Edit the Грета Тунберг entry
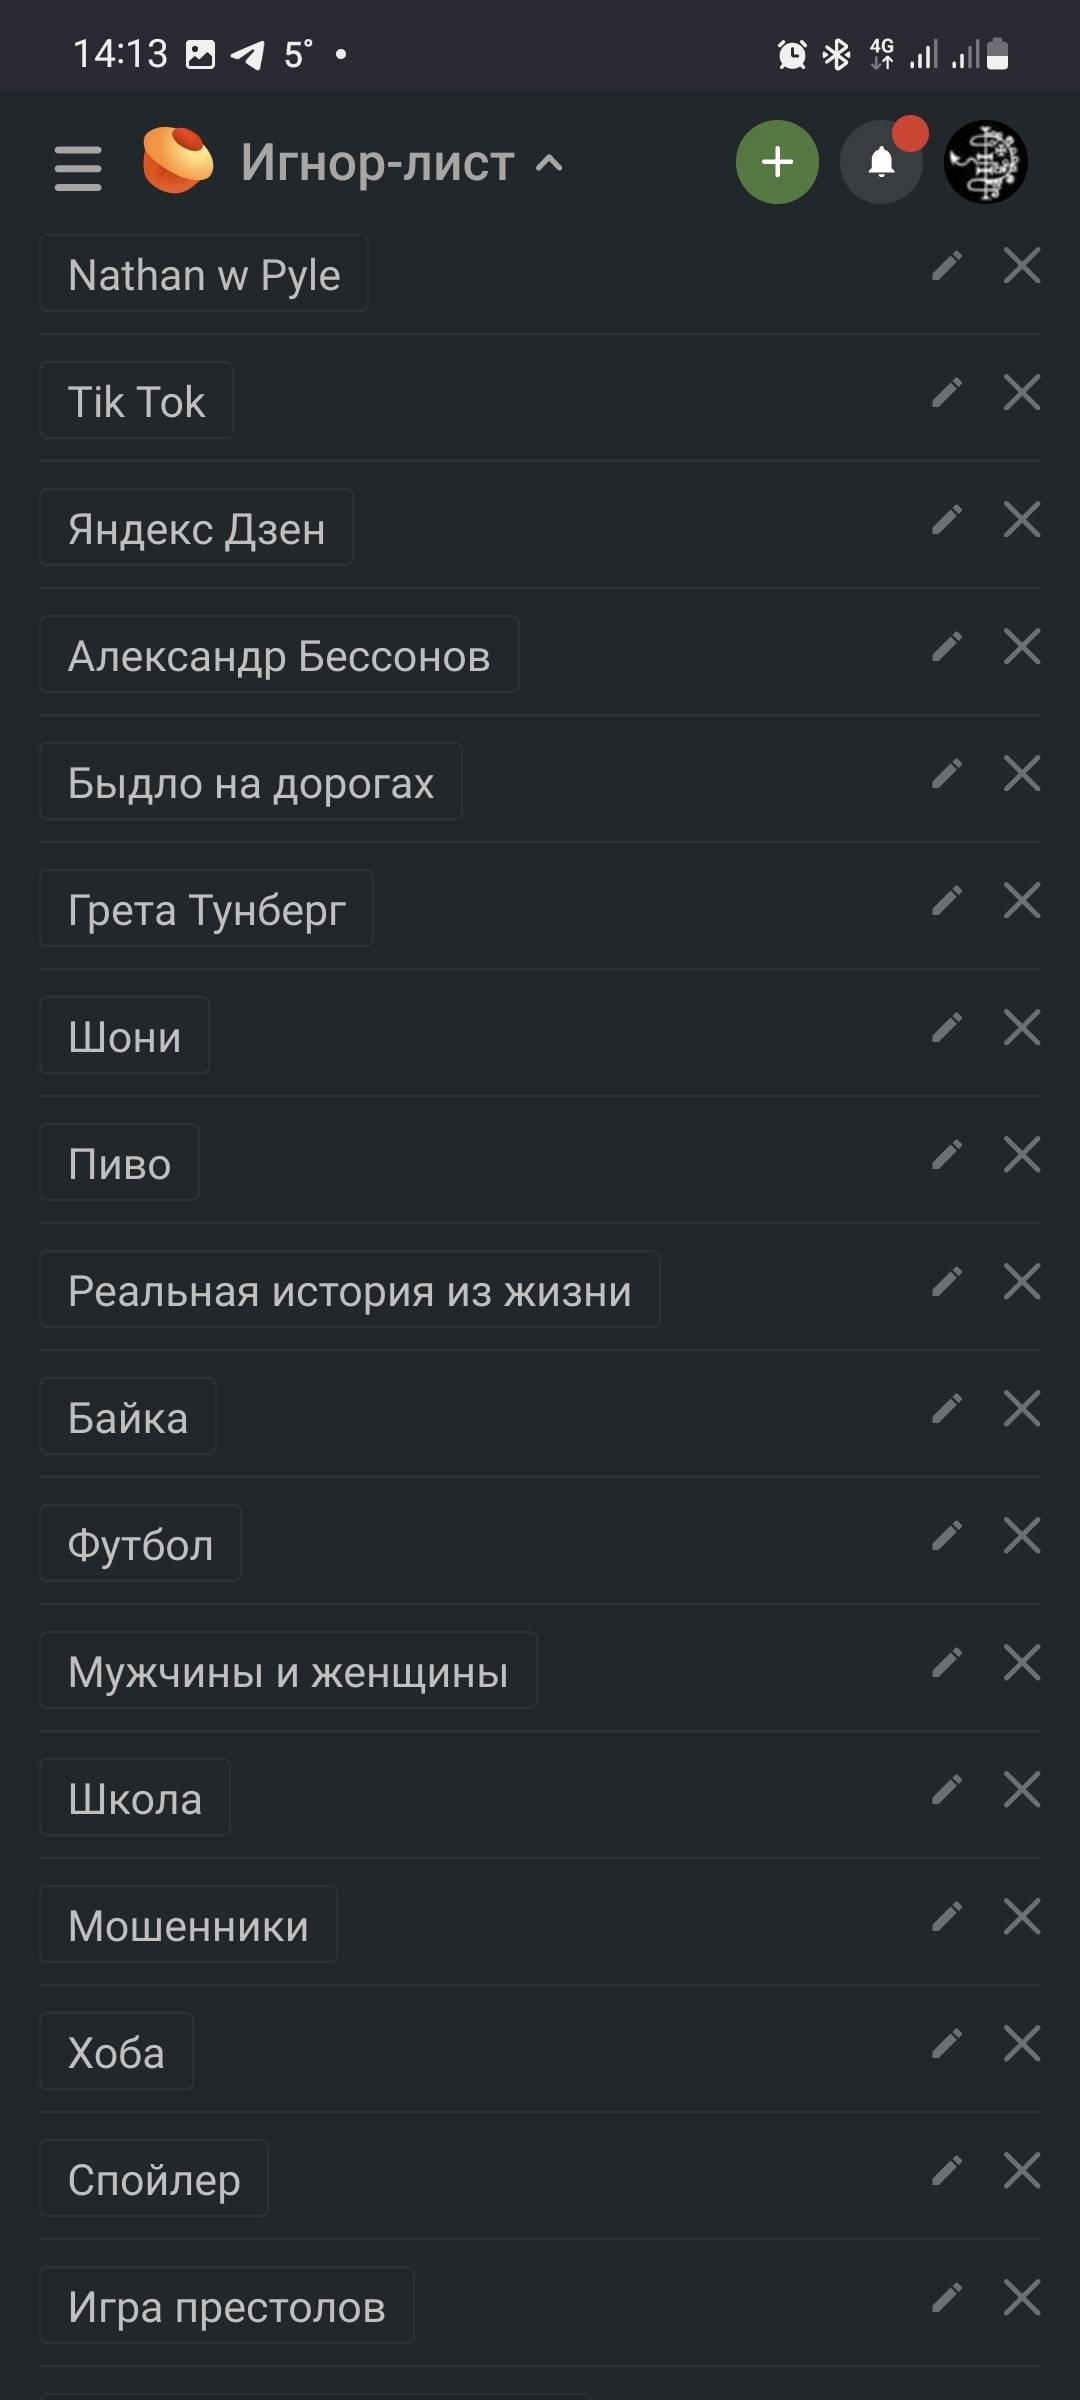This screenshot has width=1080, height=2400. (946, 901)
